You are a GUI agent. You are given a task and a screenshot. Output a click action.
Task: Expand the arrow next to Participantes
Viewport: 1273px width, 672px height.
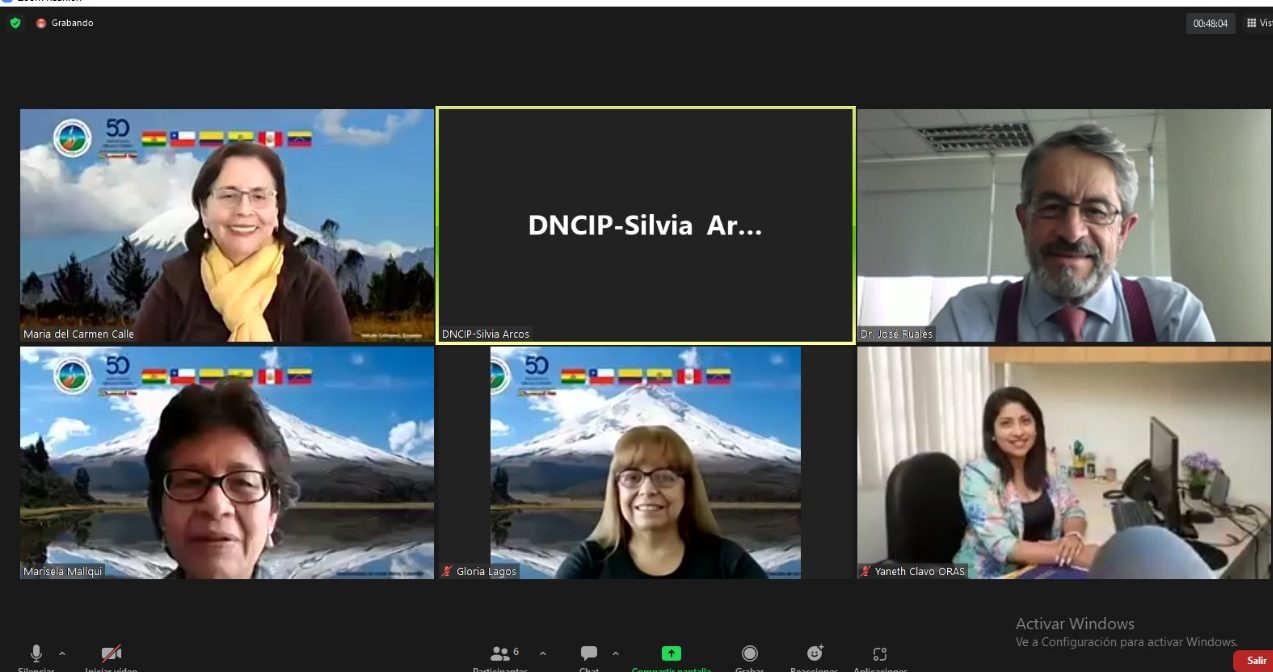click(x=542, y=653)
